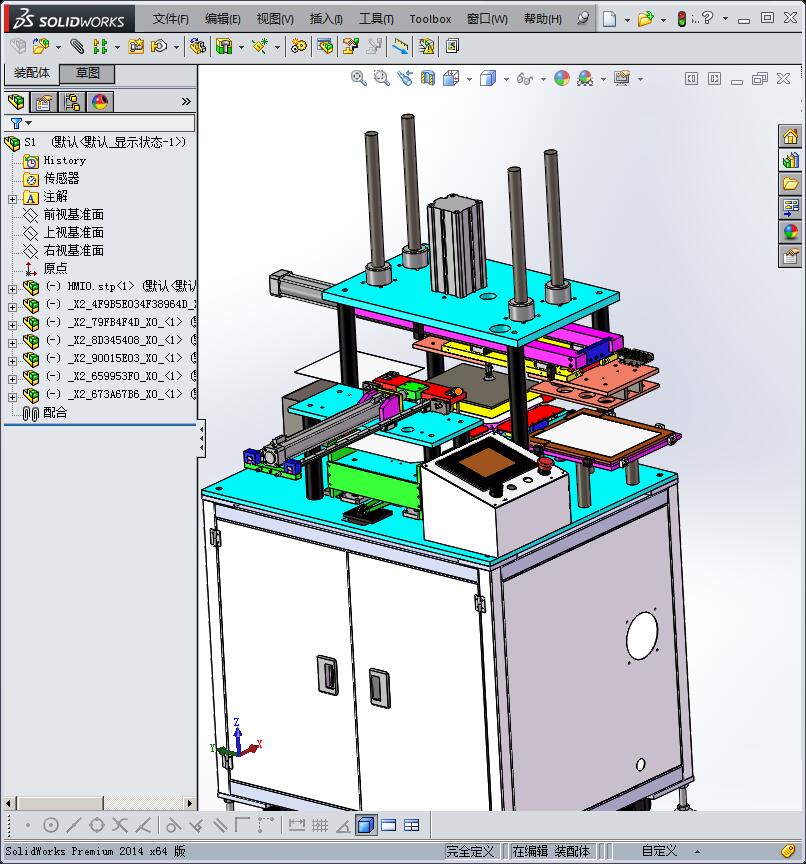Select the 上视基准面 plane
Viewport: 806px width, 864px height.
(x=73, y=233)
